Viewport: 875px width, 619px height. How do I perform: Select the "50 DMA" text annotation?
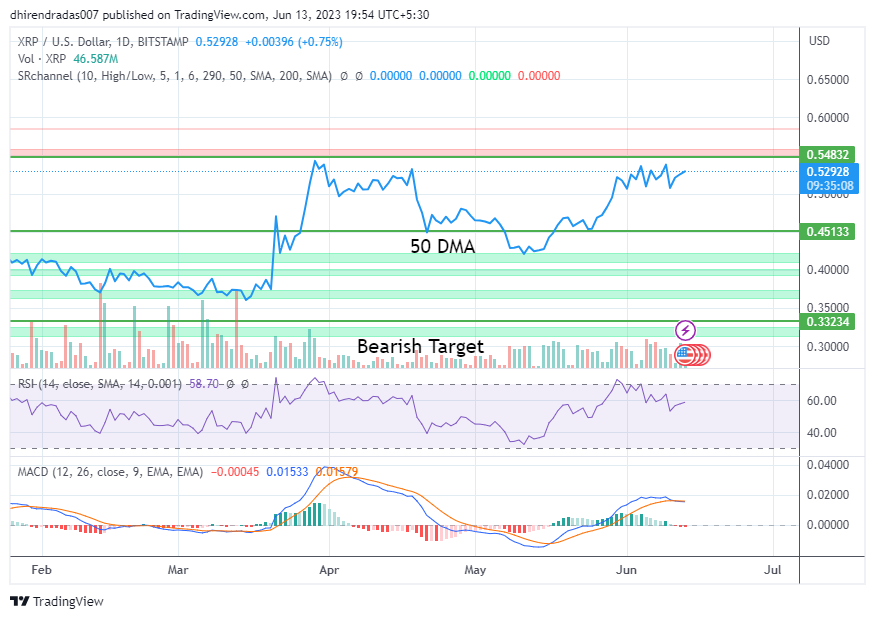coord(442,246)
